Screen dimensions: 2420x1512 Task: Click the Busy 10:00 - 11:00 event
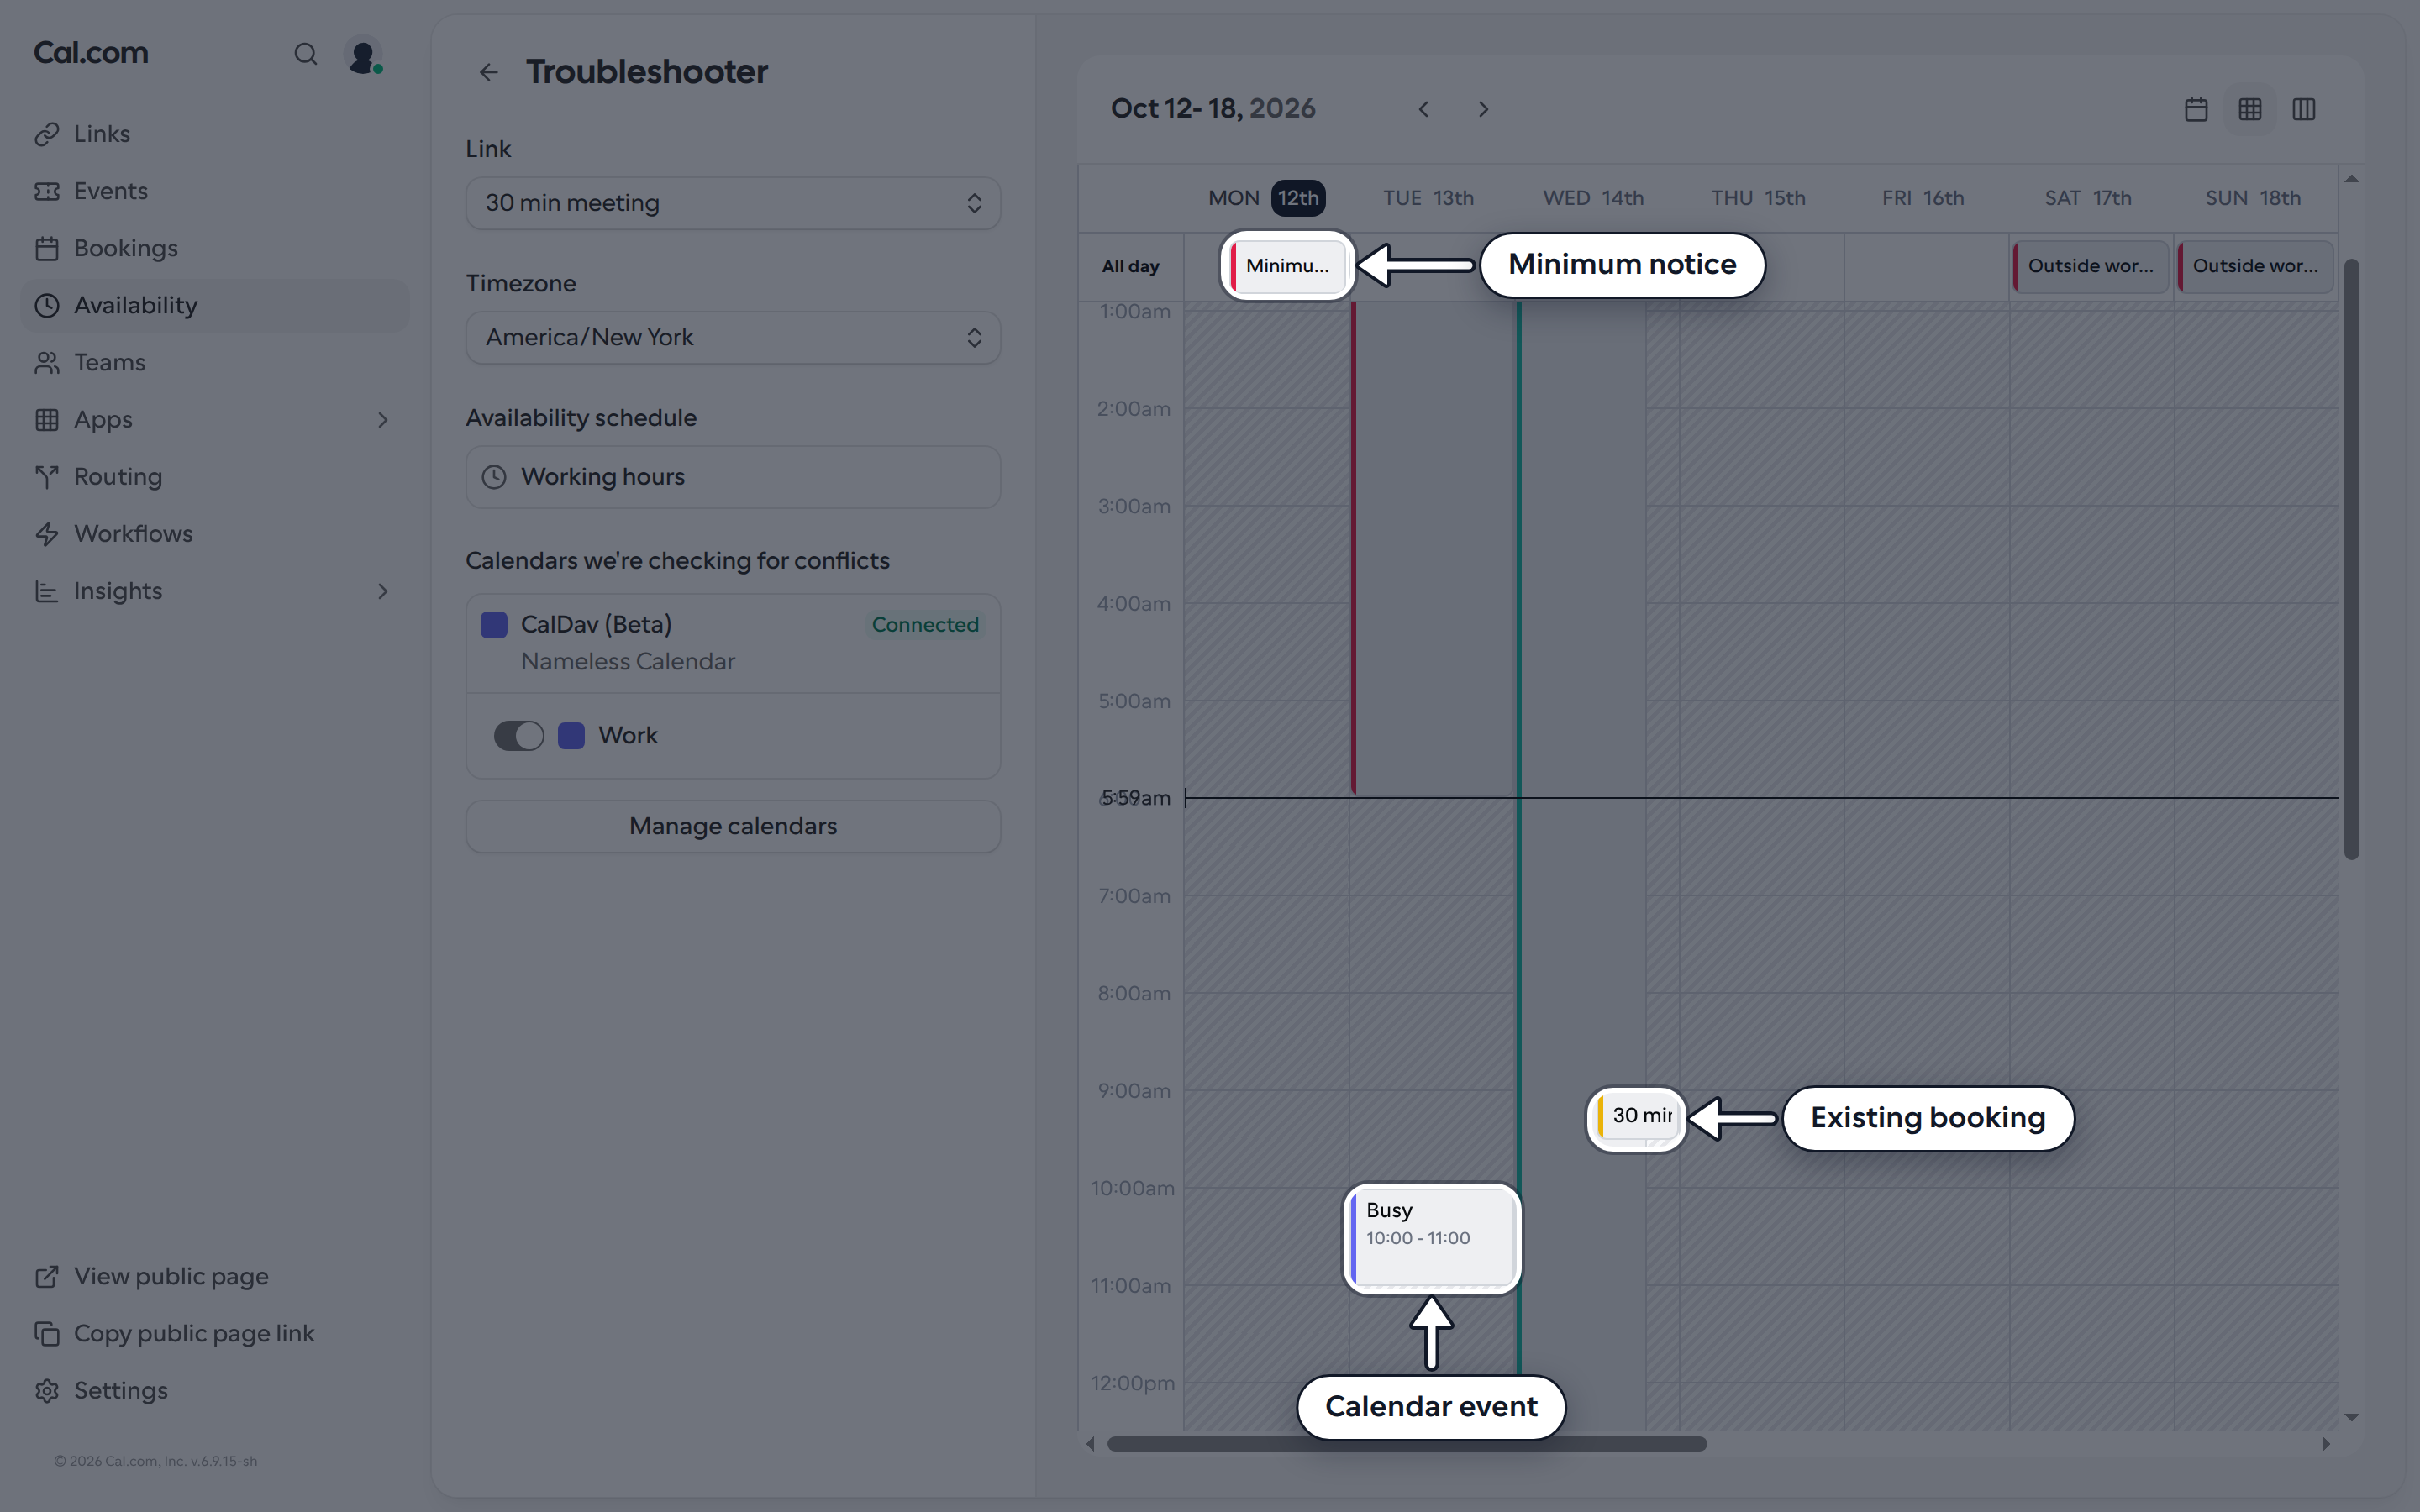tap(1432, 1238)
